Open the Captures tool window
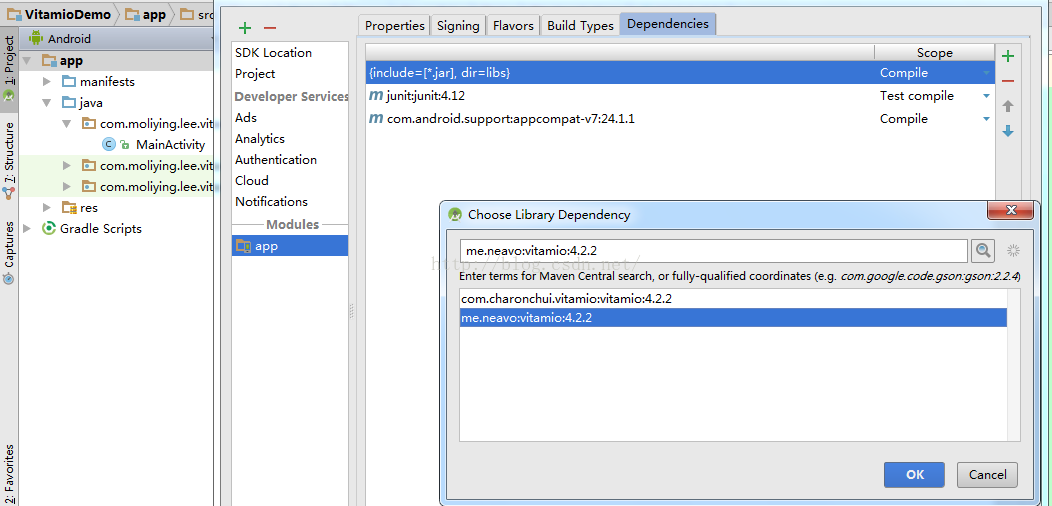1052x506 pixels. pyautogui.click(x=9, y=252)
